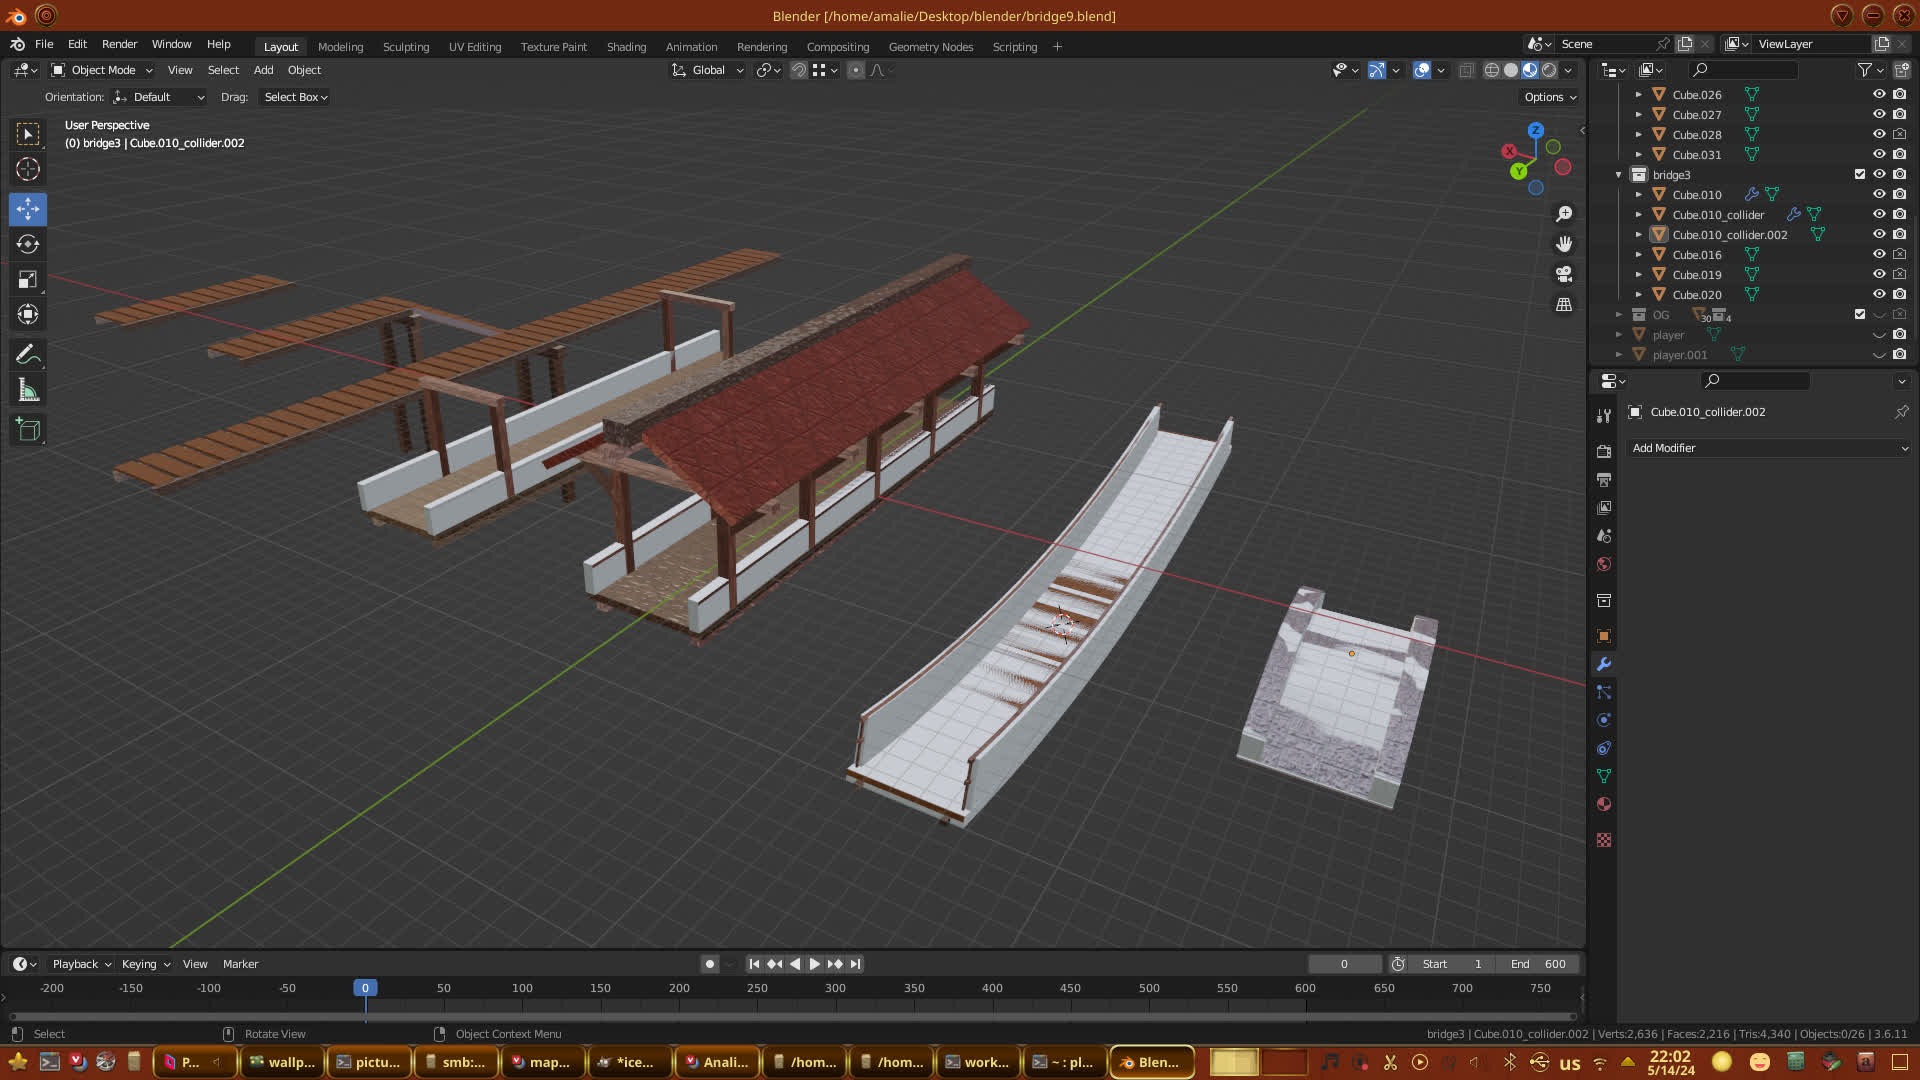Select the Annotate pencil tool
Viewport: 1920px width, 1080px height.
point(28,354)
